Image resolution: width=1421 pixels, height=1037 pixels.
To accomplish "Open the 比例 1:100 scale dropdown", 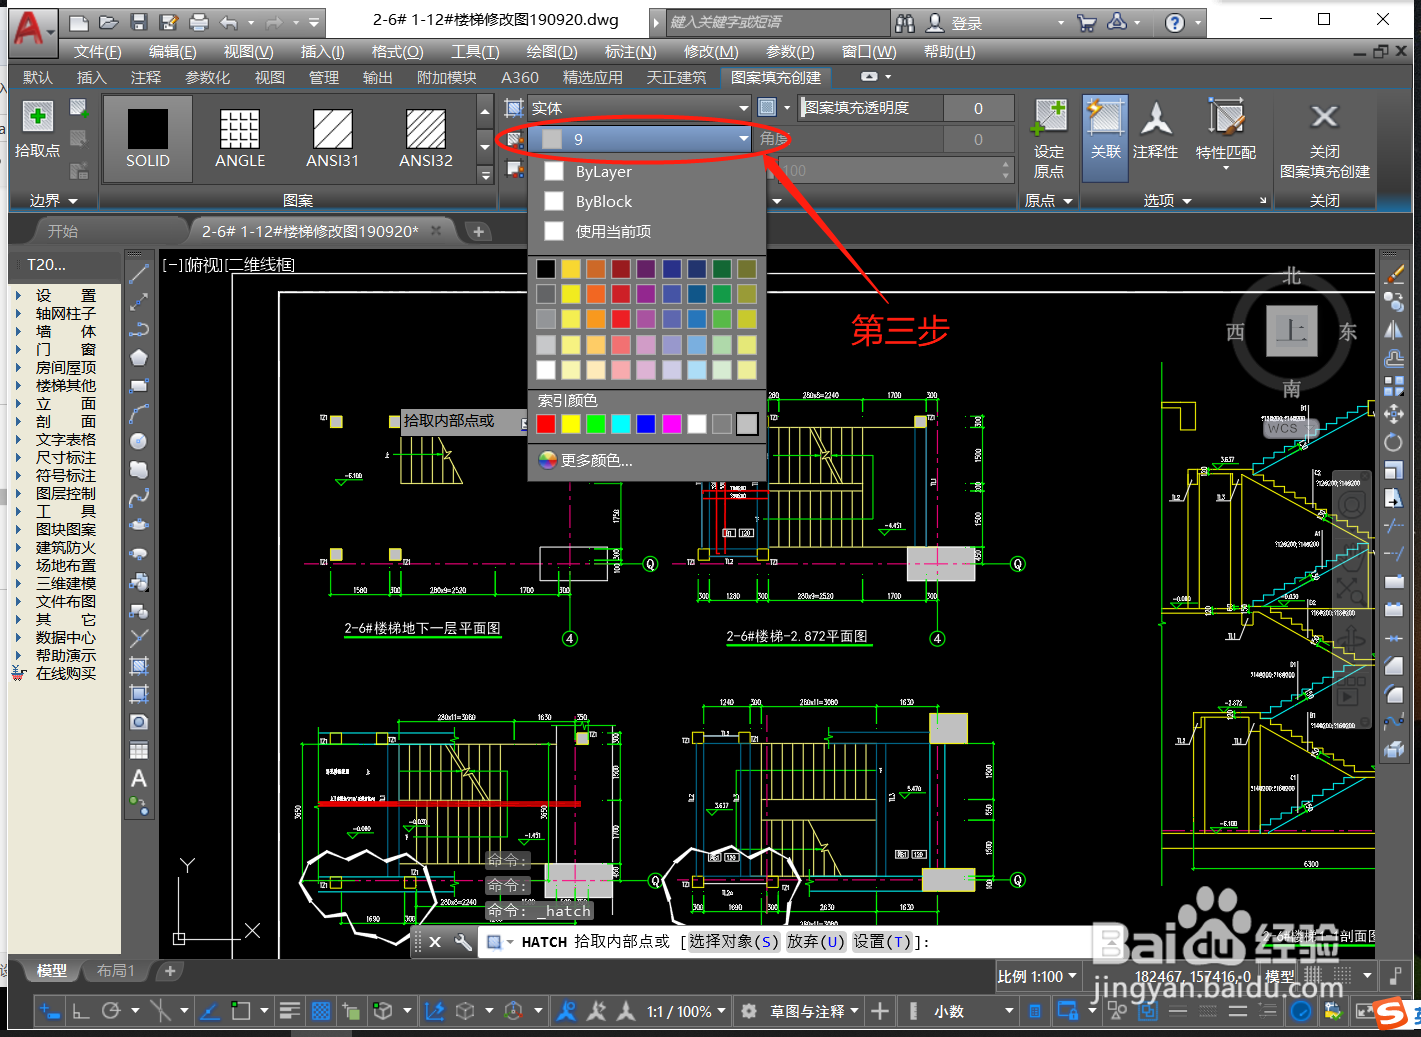I will click(1037, 977).
